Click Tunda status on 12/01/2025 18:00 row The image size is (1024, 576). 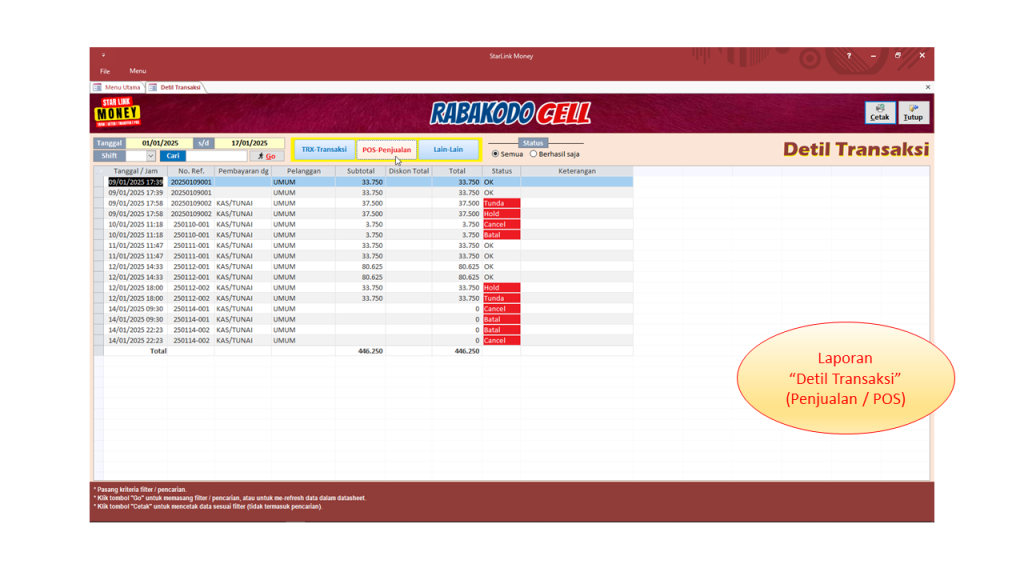pyautogui.click(x=502, y=298)
